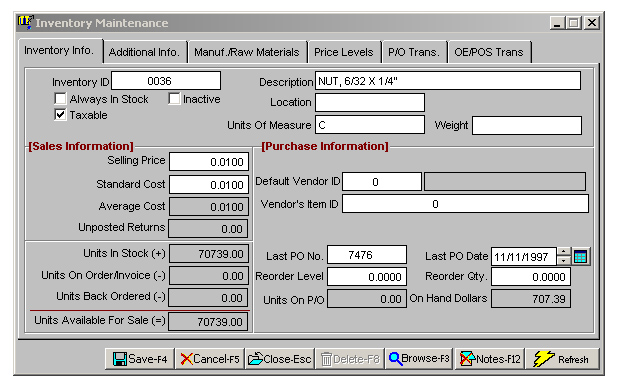Click the Browse-F3 magnifier button

click(419, 359)
